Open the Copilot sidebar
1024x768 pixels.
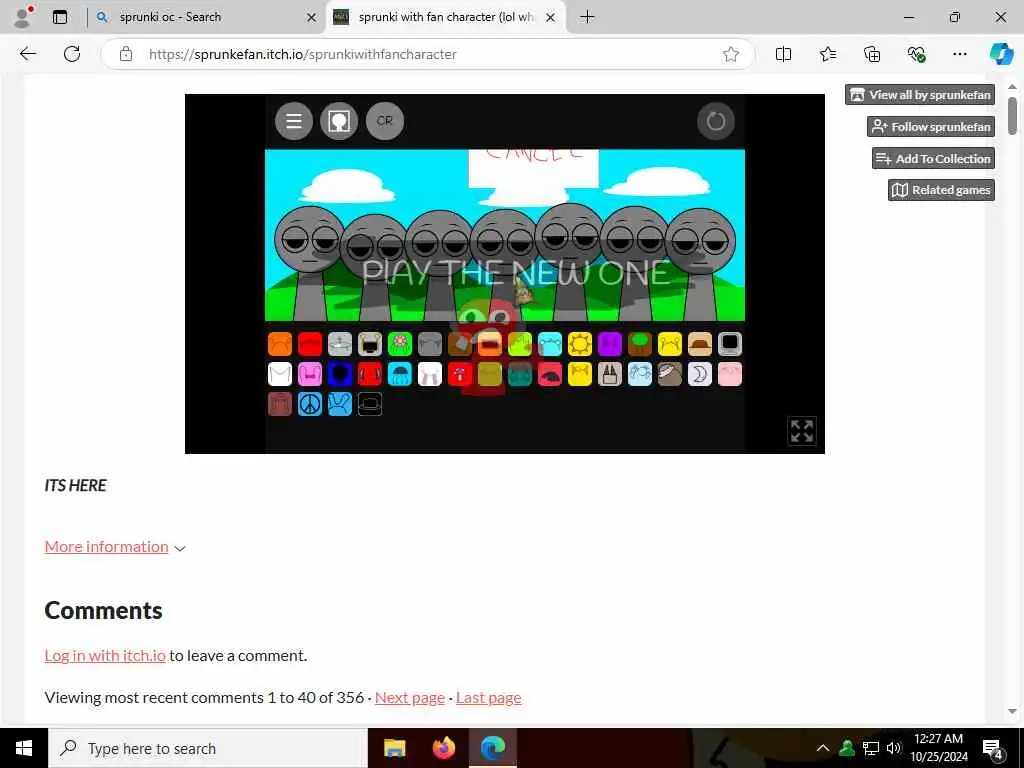point(1001,54)
